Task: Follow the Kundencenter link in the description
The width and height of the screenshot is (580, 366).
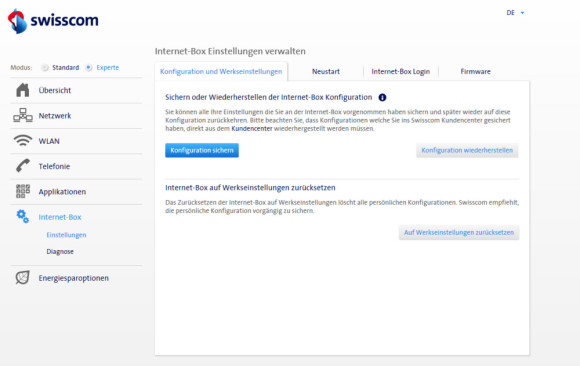Action: [x=252, y=129]
